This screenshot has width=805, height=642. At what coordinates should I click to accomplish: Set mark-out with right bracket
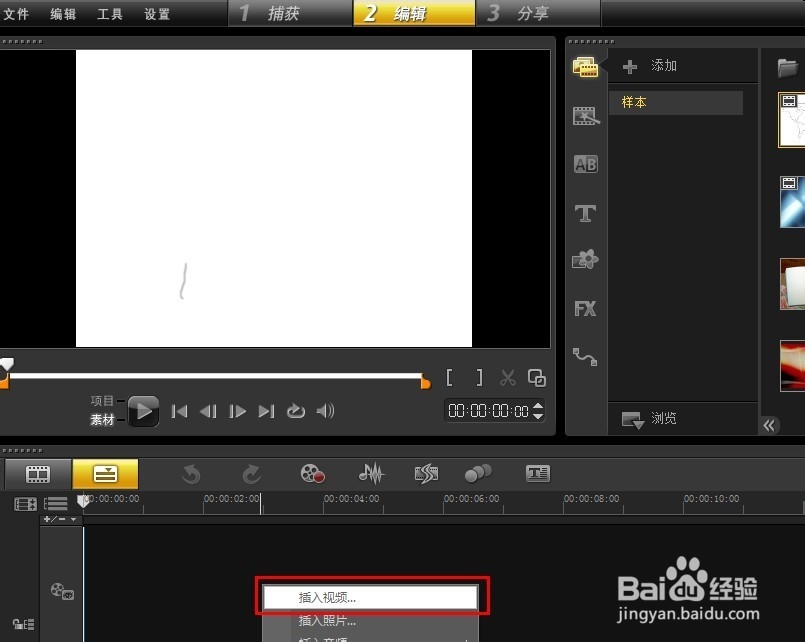[479, 378]
